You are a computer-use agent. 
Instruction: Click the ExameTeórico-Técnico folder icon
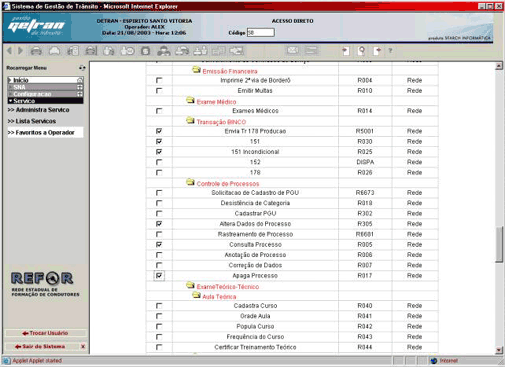tap(190, 285)
